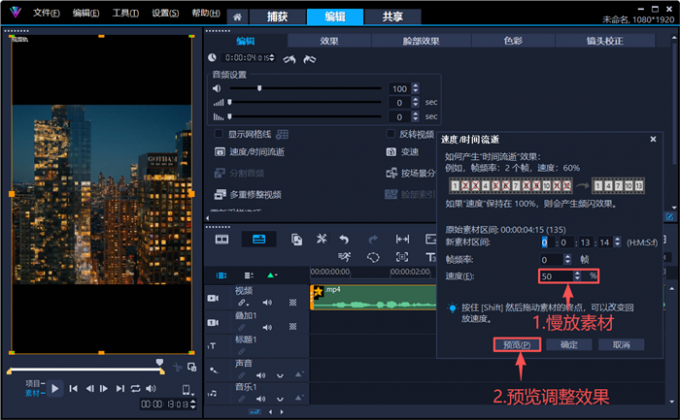Mute the 声音 voice track
Screen dimensions: 680x420
[x=260, y=375]
